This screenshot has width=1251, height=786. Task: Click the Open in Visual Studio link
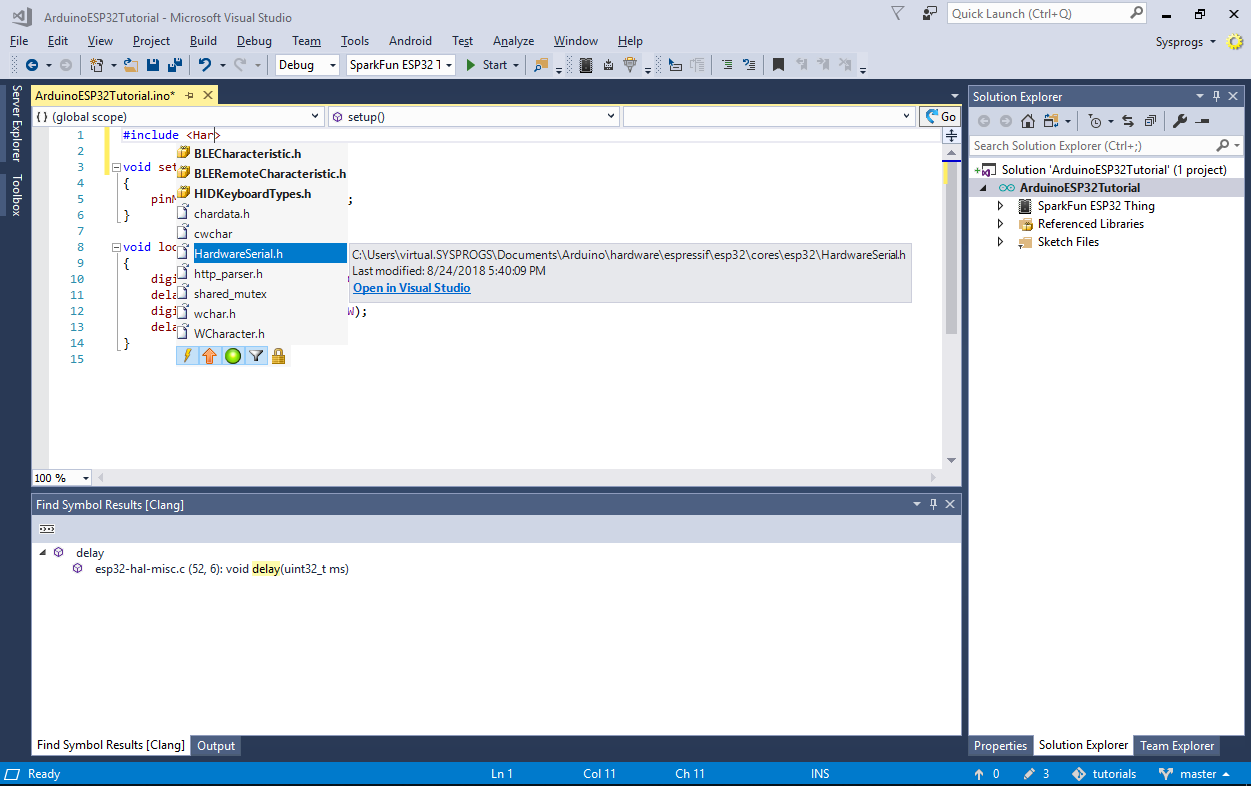pos(411,288)
